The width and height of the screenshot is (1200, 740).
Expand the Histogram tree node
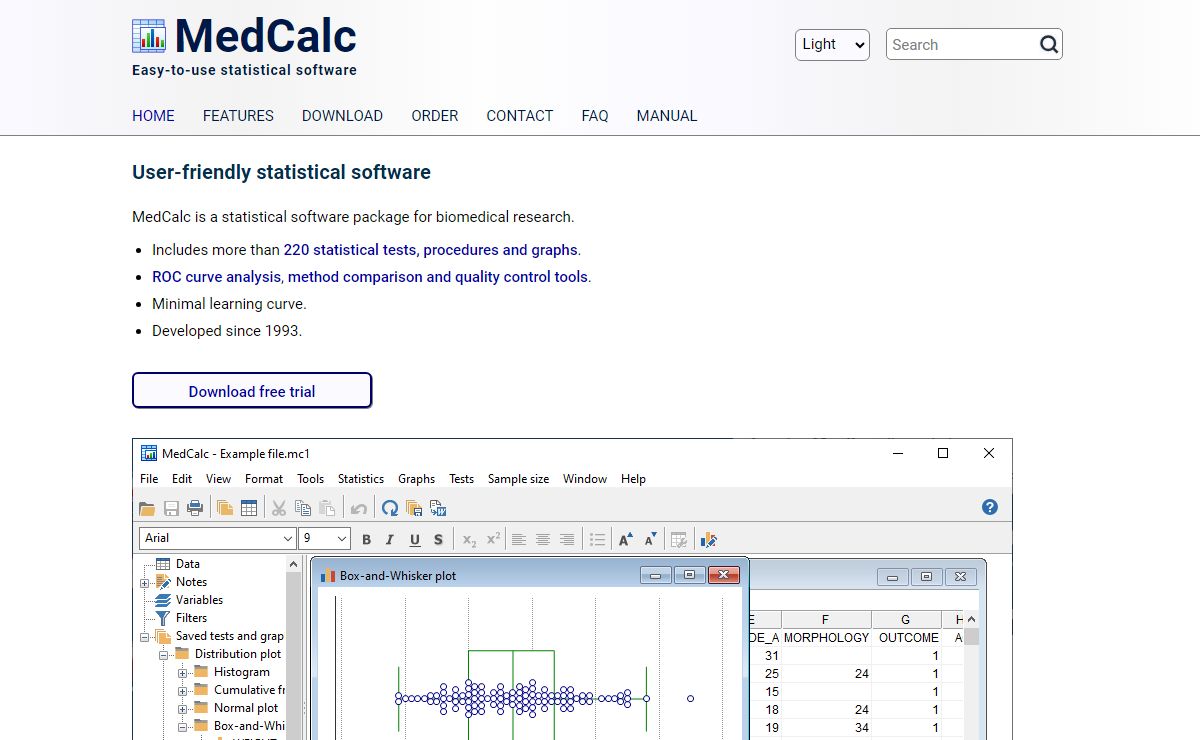point(182,672)
